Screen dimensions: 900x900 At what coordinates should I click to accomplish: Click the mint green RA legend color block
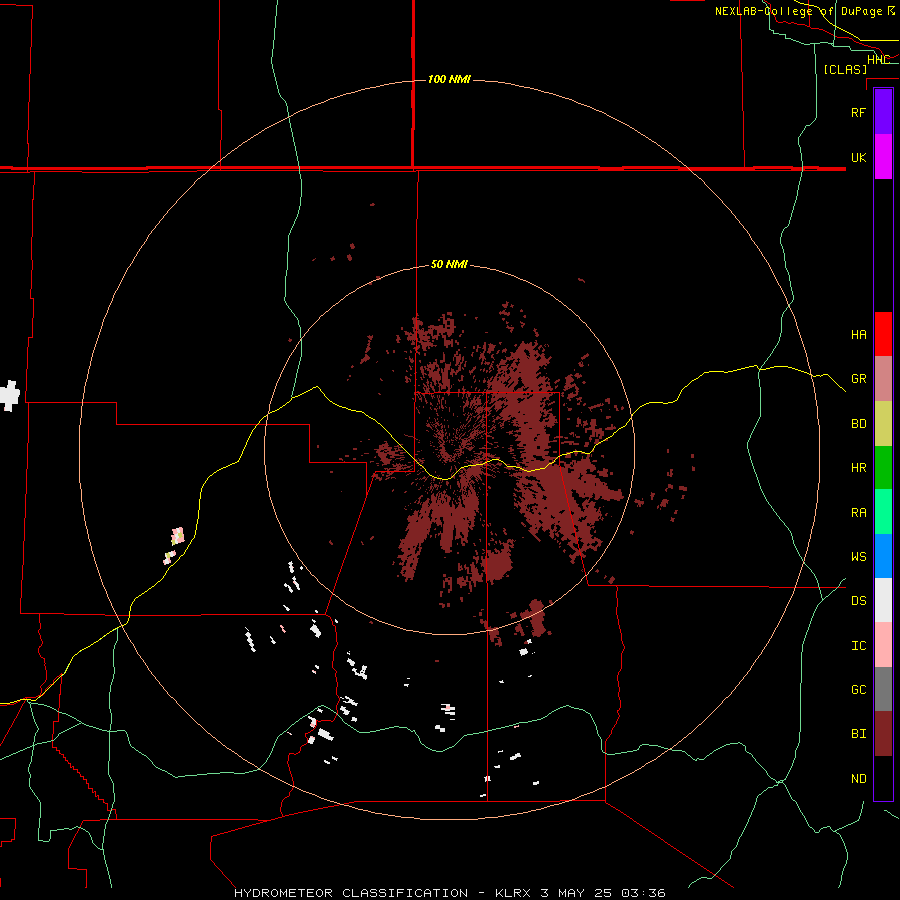tap(883, 512)
